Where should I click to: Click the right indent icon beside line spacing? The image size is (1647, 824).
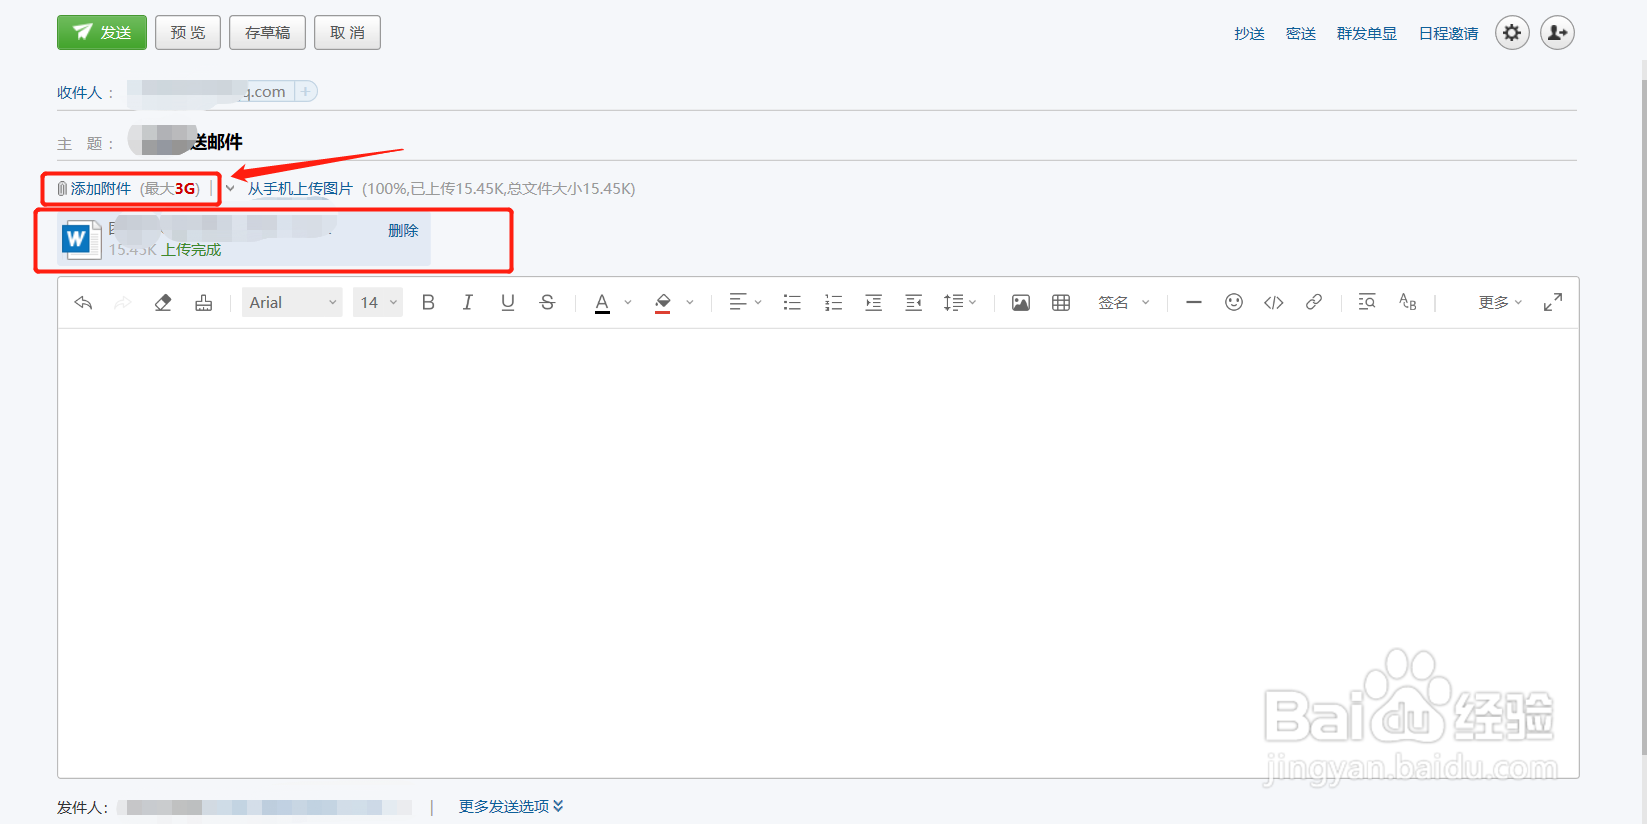pos(913,302)
